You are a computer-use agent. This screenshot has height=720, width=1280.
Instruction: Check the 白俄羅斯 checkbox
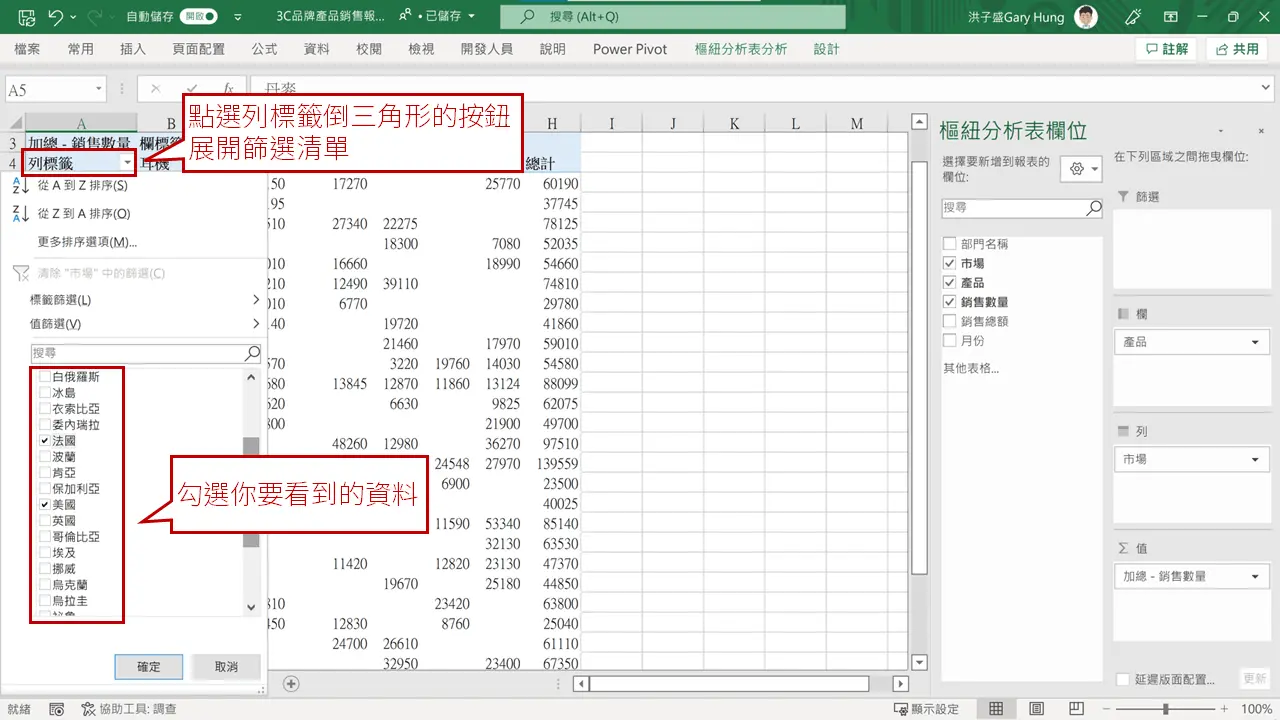tap(44, 377)
